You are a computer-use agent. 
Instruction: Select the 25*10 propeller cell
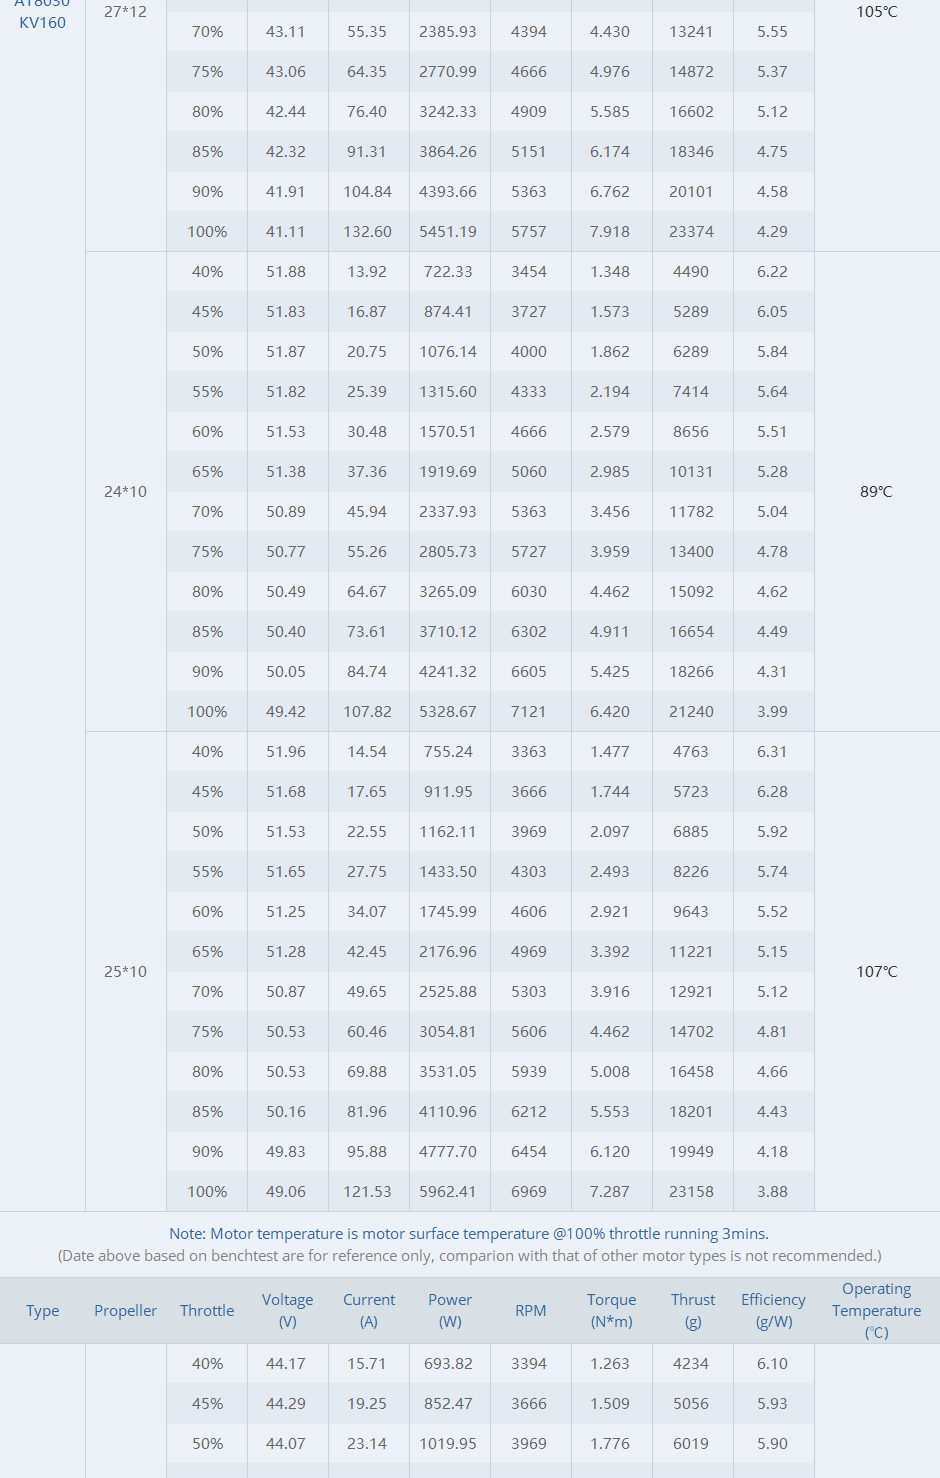(125, 971)
